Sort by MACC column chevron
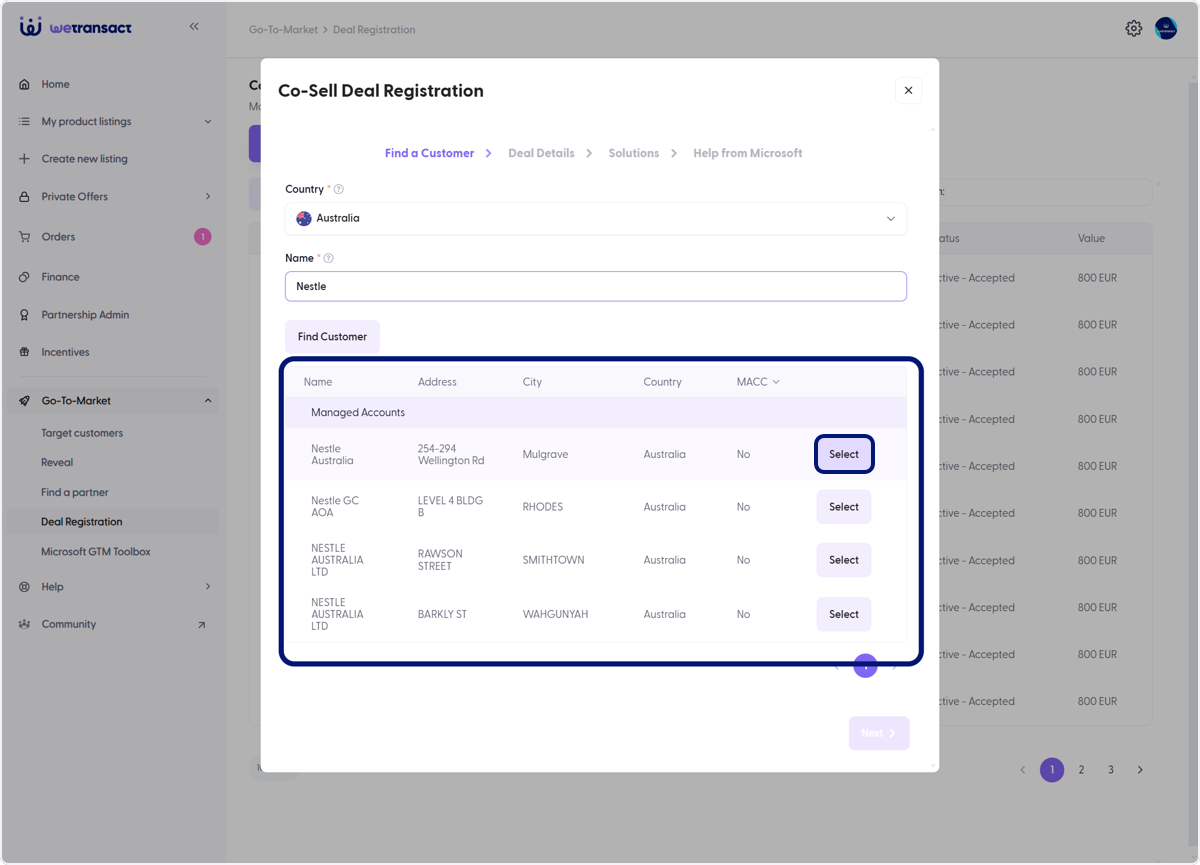Viewport: 1200px width, 865px height. pos(776,382)
